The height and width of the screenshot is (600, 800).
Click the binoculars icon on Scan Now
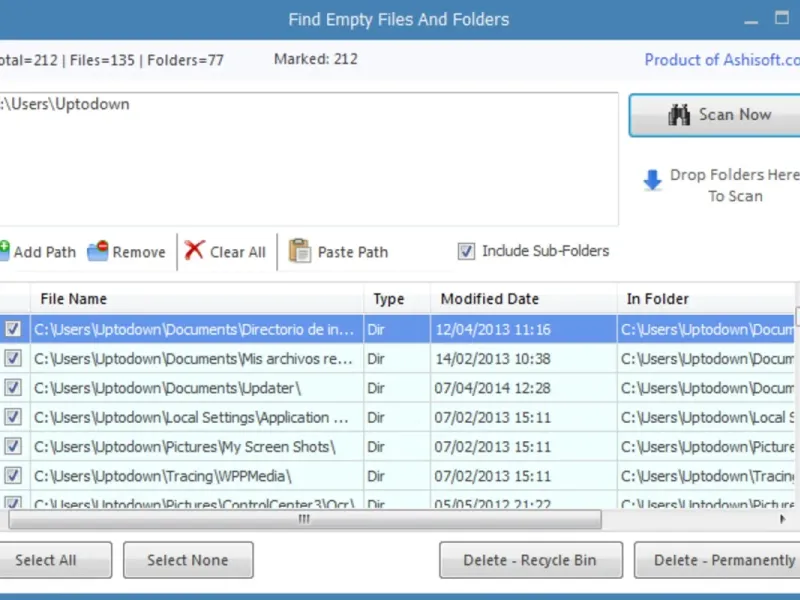pyautogui.click(x=680, y=115)
